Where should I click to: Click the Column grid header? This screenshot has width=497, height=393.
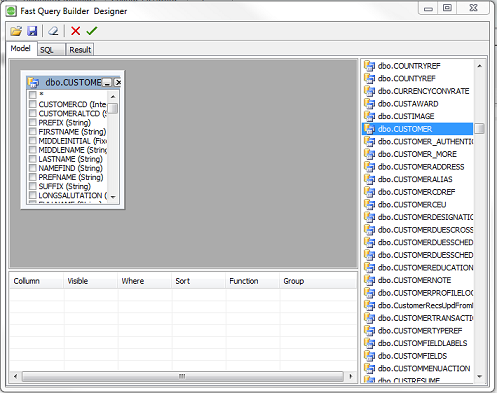pos(36,281)
